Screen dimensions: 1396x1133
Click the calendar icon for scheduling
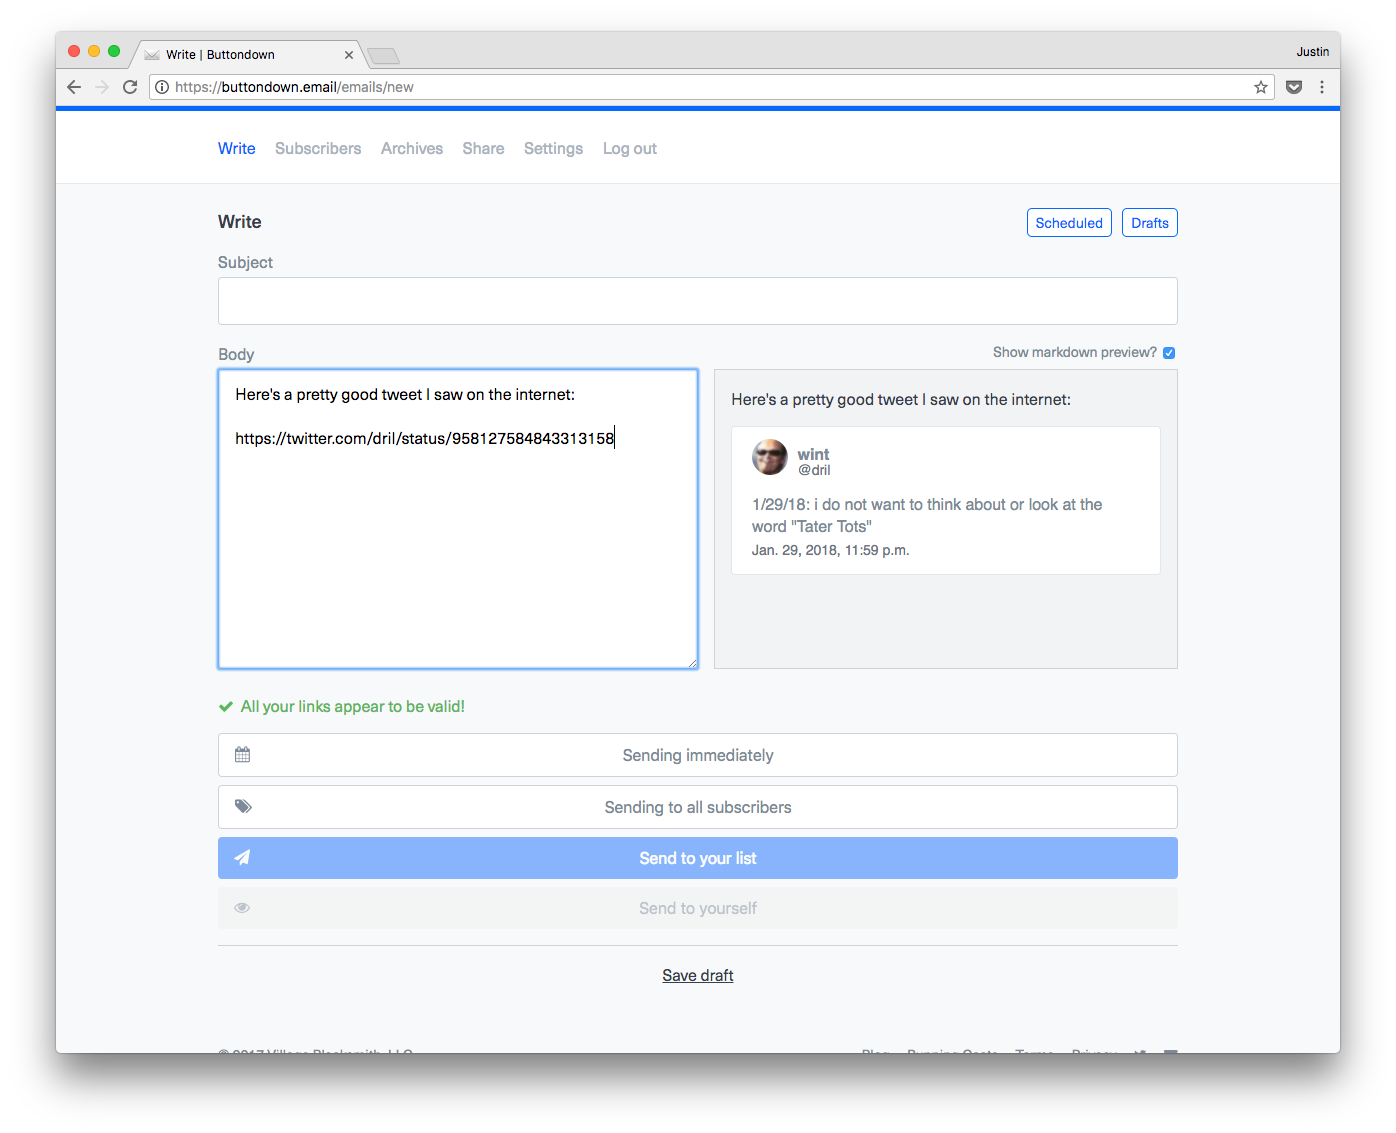pos(242,755)
